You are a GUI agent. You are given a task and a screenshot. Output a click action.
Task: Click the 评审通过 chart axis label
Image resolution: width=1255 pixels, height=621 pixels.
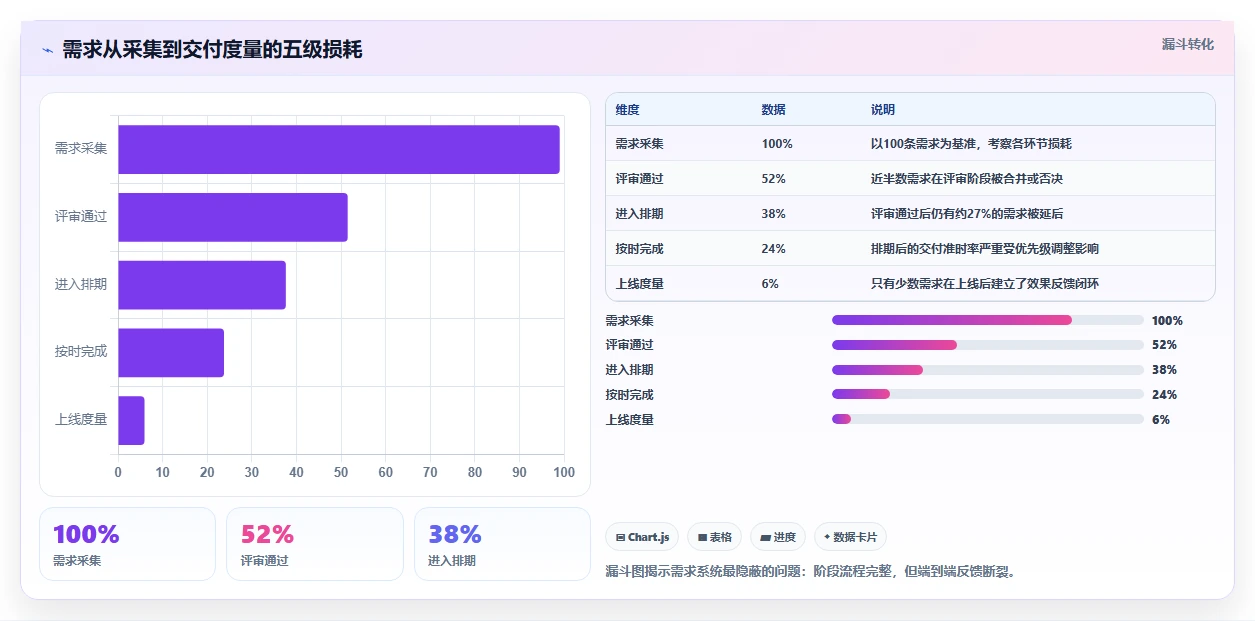(81, 217)
